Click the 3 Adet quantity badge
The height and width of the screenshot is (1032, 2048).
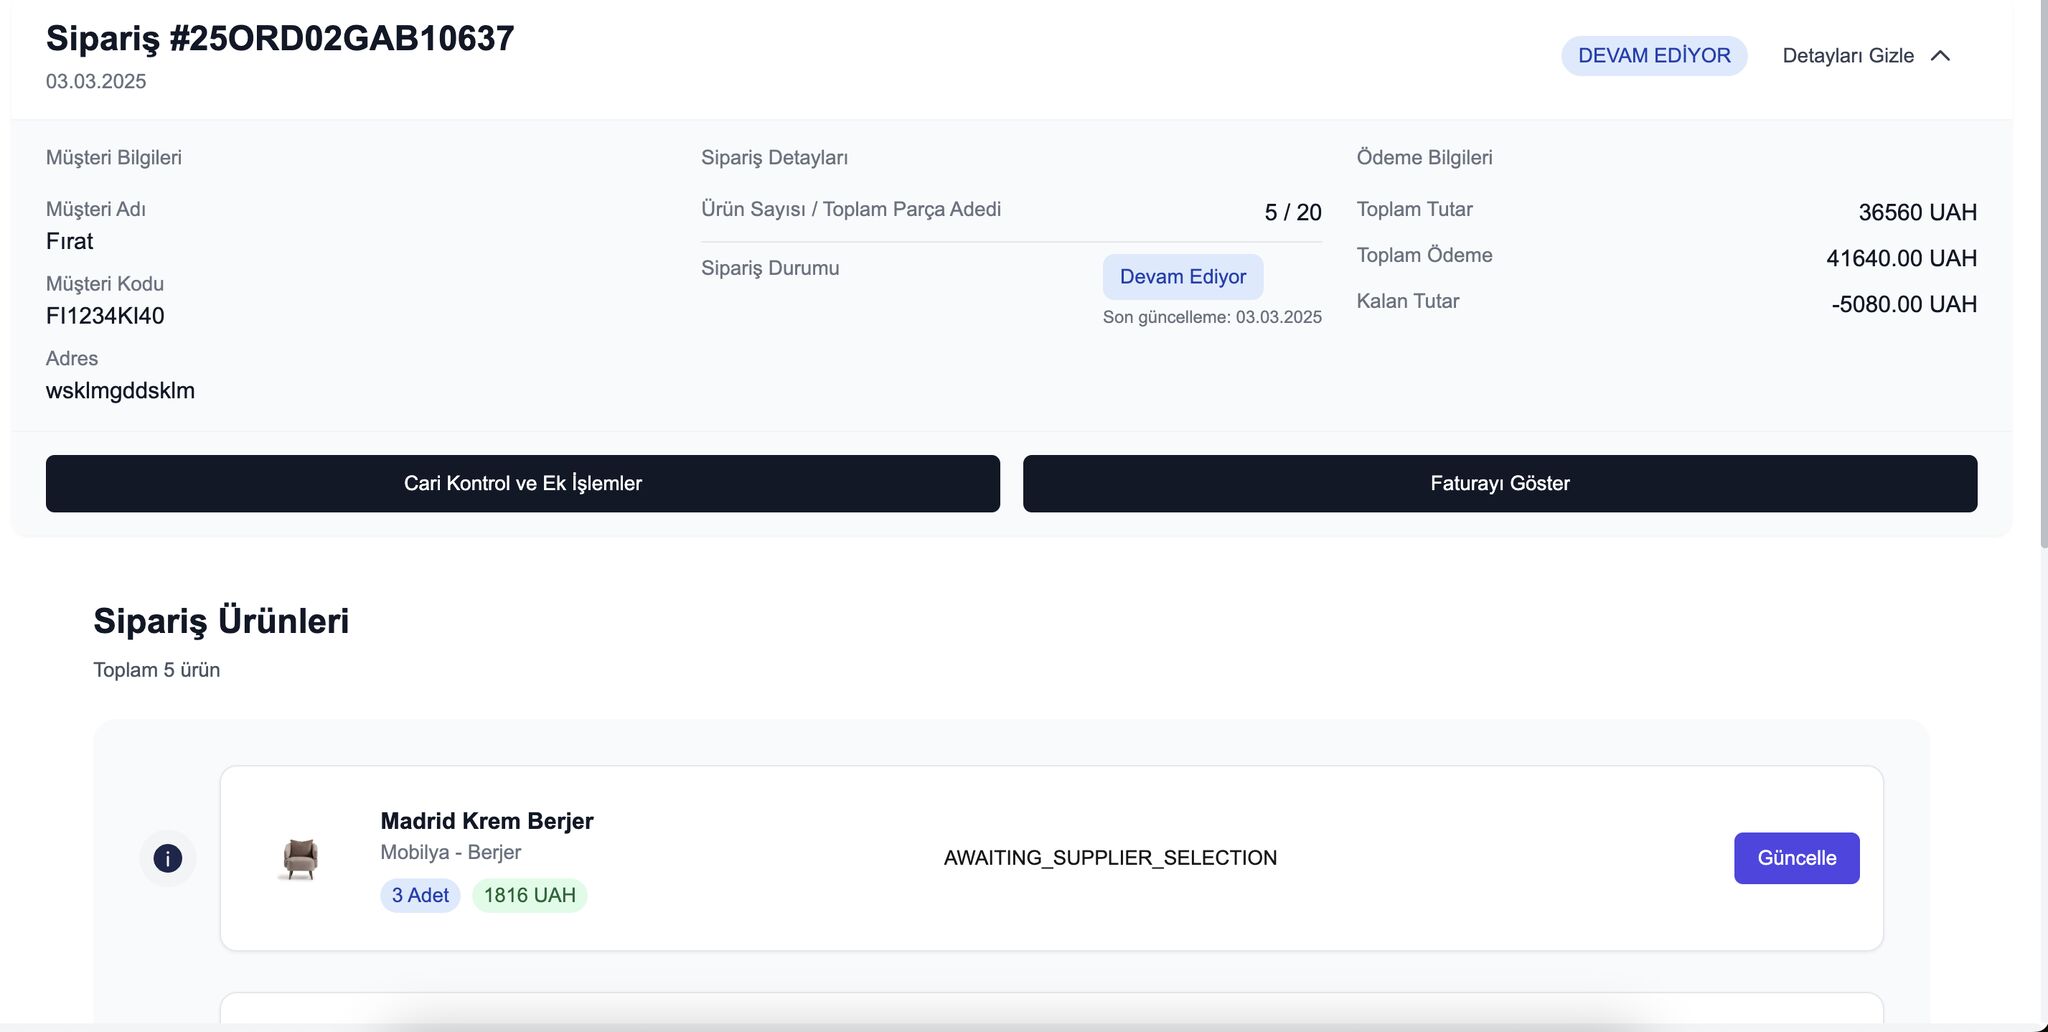[420, 895]
